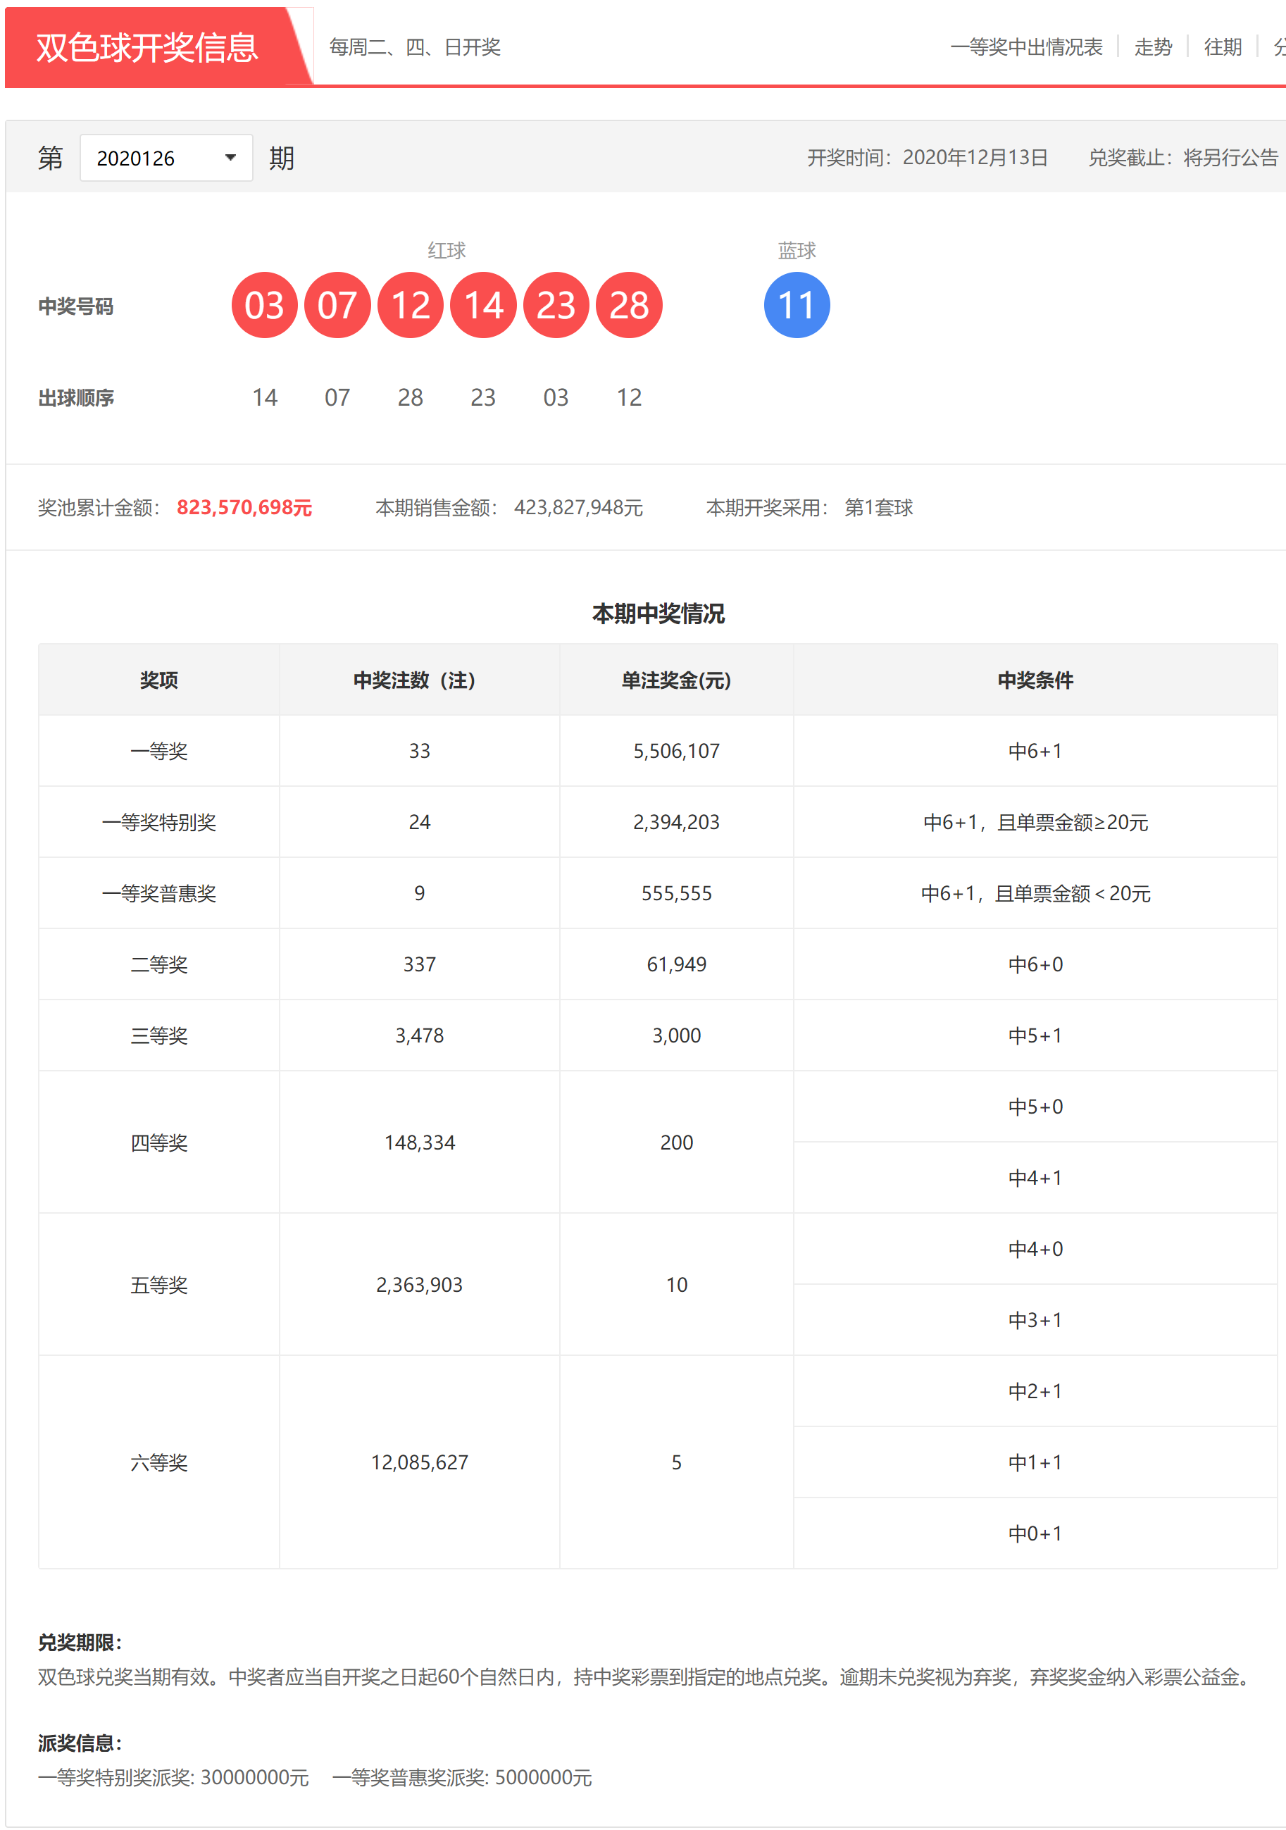The image size is (1286, 1830).
Task: Go to 往期 past draws
Action: (x=1222, y=47)
